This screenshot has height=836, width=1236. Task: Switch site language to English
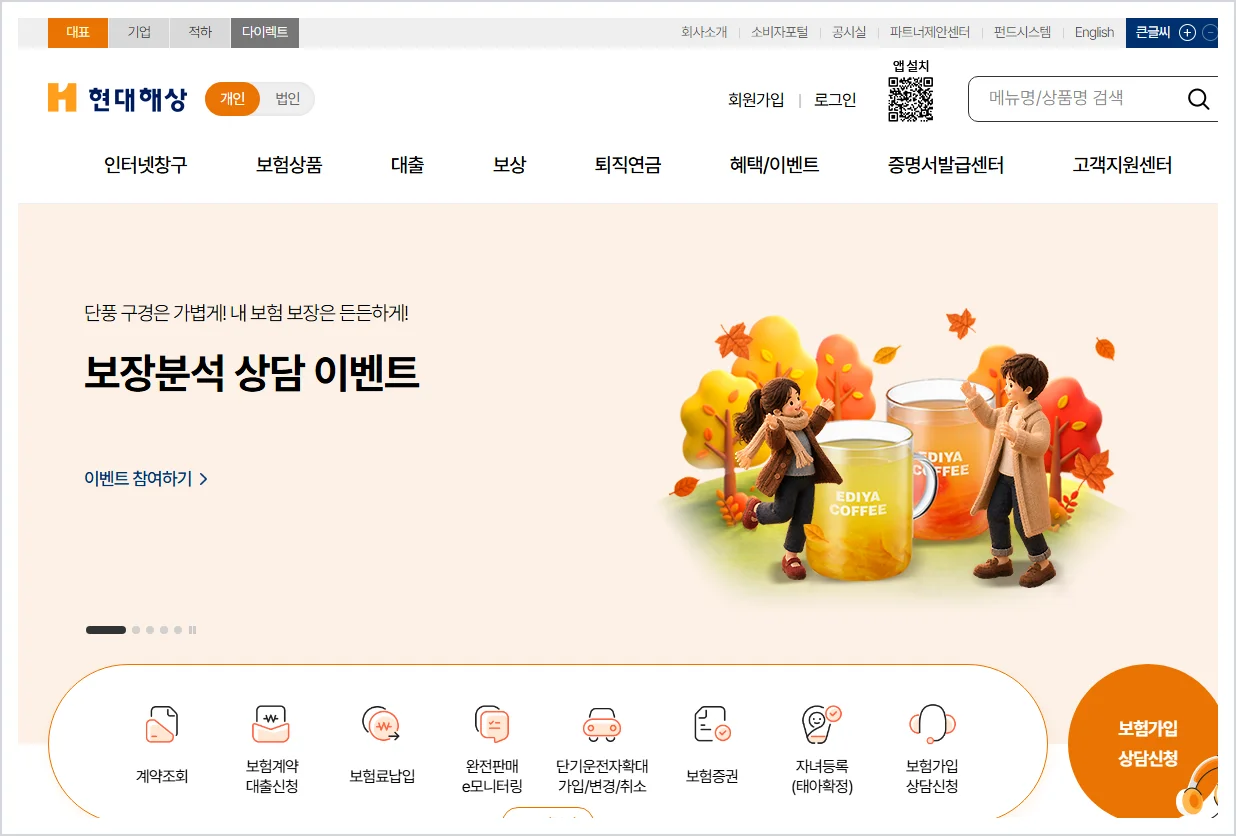coord(1094,32)
